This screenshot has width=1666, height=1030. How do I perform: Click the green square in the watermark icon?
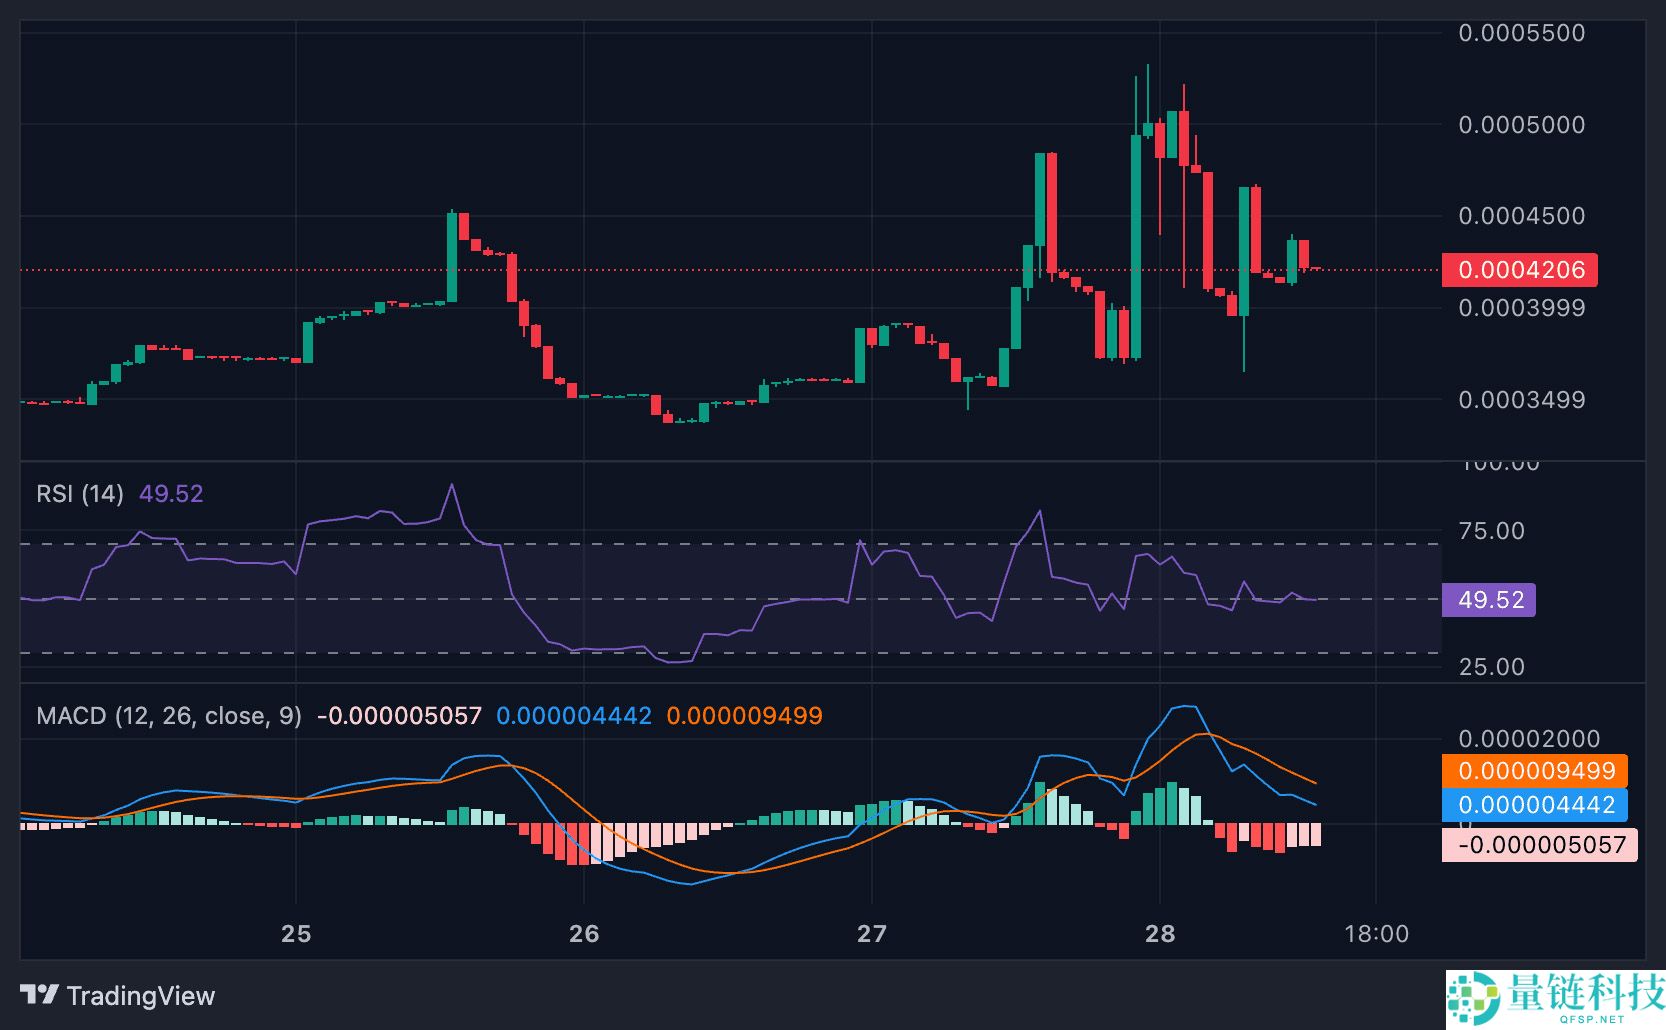[1467, 990]
